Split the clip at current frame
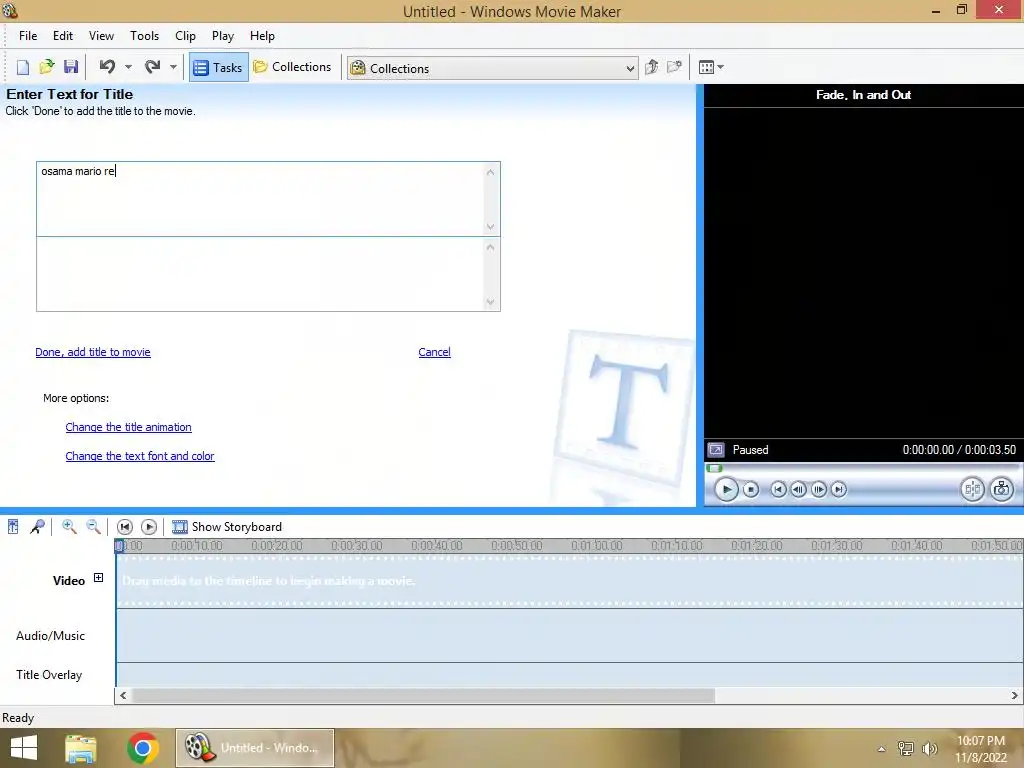Image resolution: width=1024 pixels, height=768 pixels. point(972,489)
